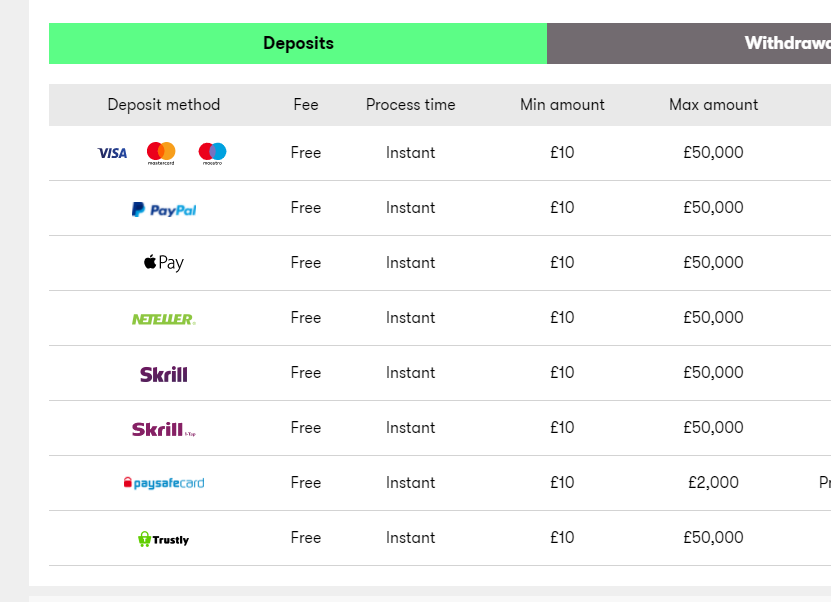Screen dimensions: 831x602
Task: Click the Max amount column header
Action: point(713,105)
